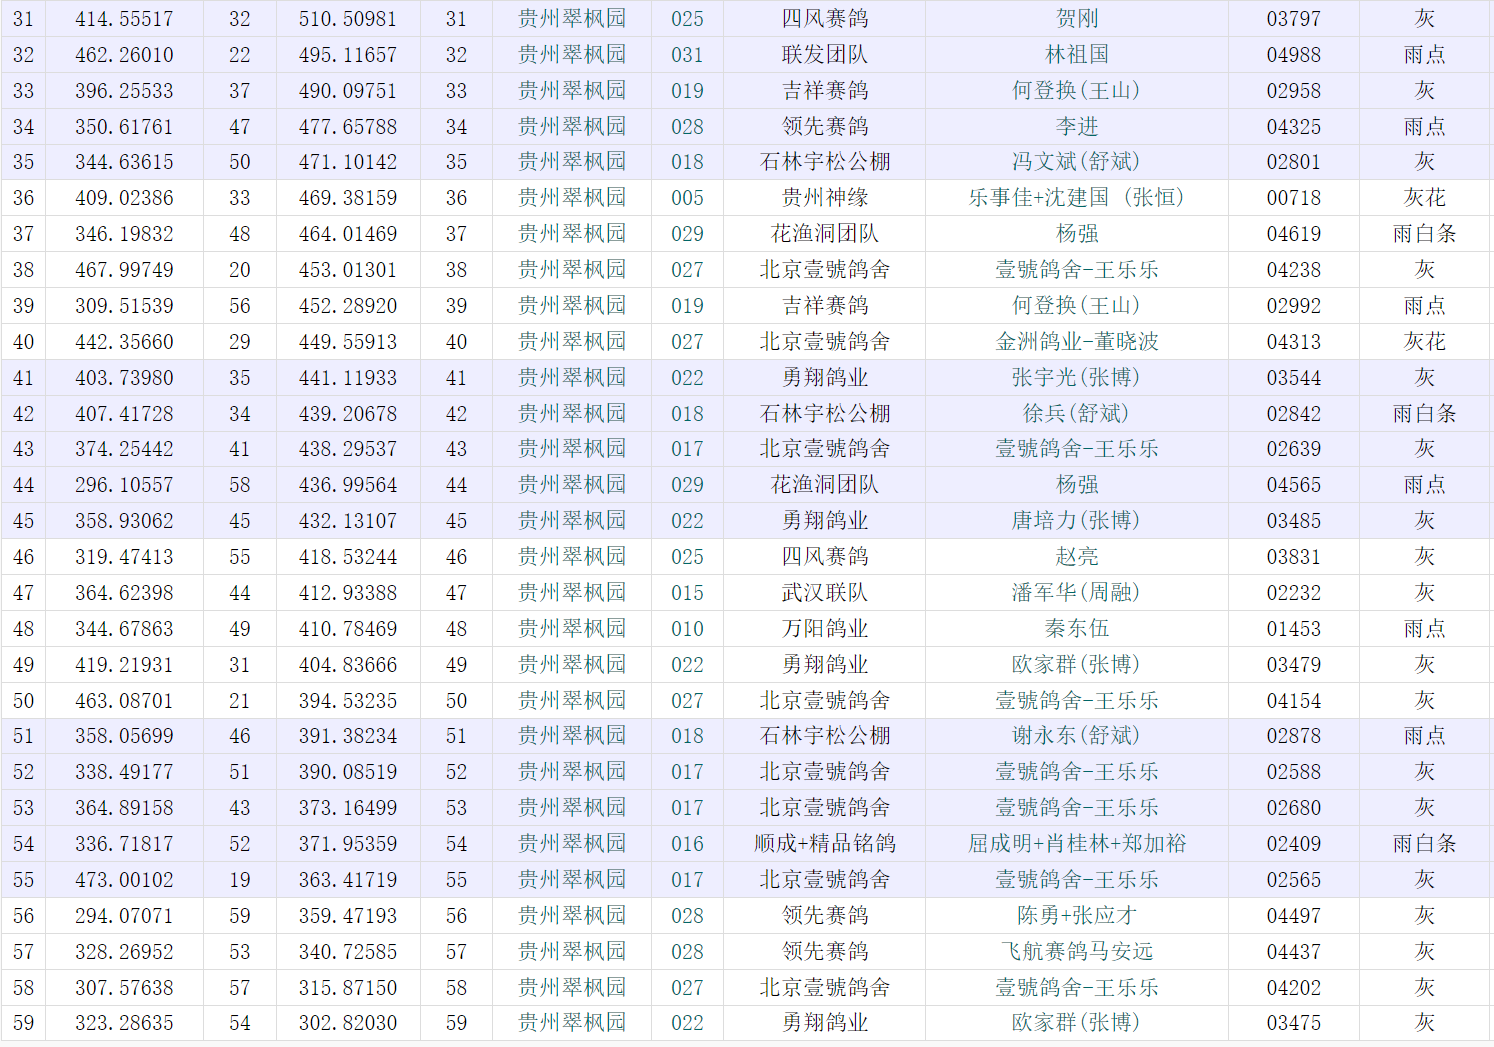Click the 万阳鸽业 team cell

tap(824, 629)
